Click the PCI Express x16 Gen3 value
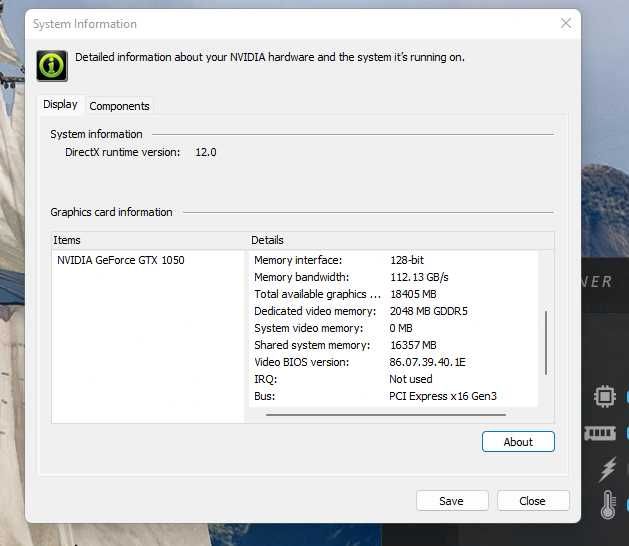Image resolution: width=629 pixels, height=546 pixels. [x=443, y=396]
